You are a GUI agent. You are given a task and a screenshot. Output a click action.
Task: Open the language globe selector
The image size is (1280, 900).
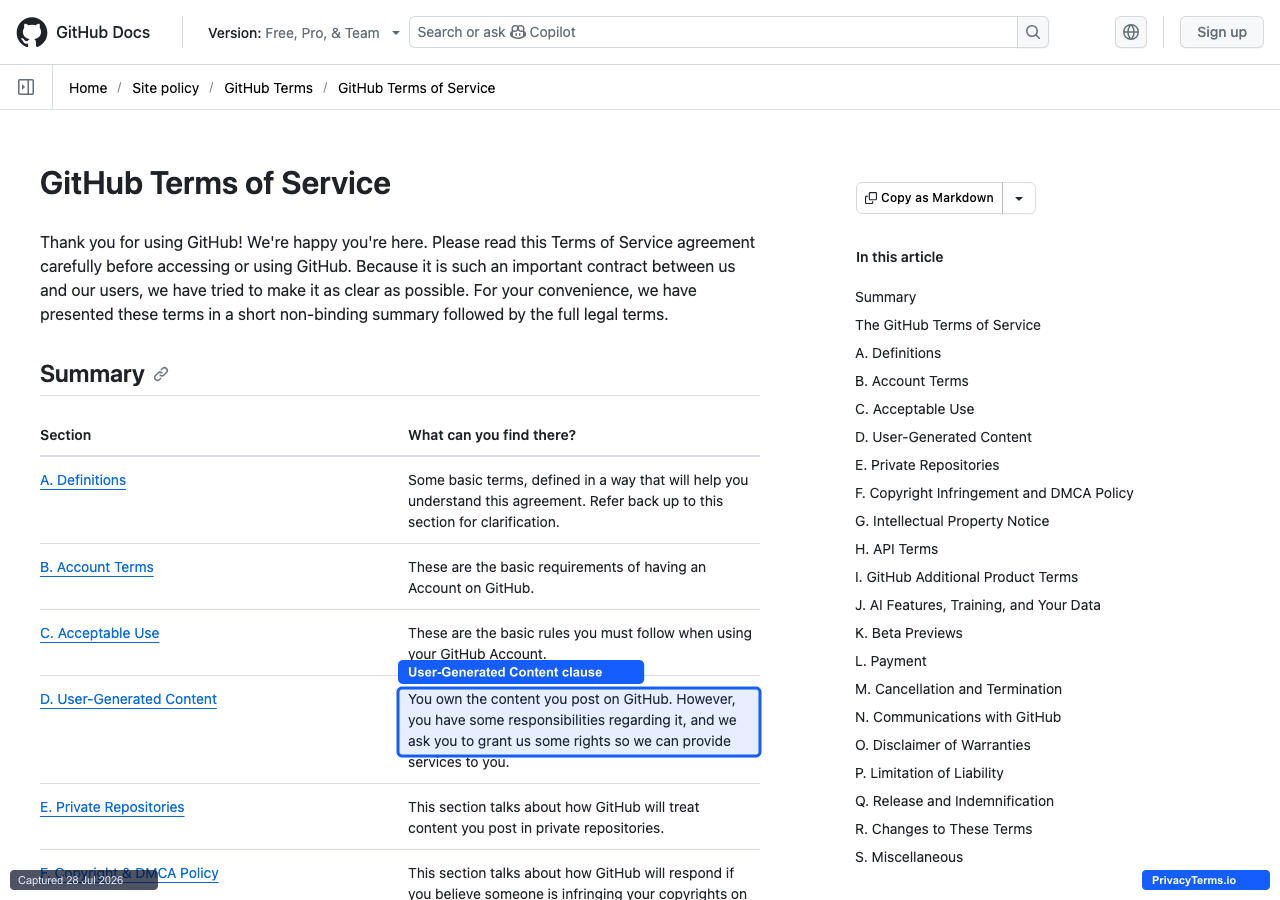[1131, 32]
